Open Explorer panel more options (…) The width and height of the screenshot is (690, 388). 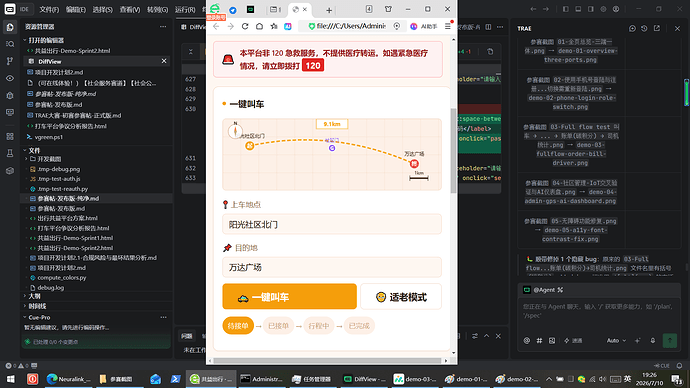pyautogui.click(x=163, y=26)
